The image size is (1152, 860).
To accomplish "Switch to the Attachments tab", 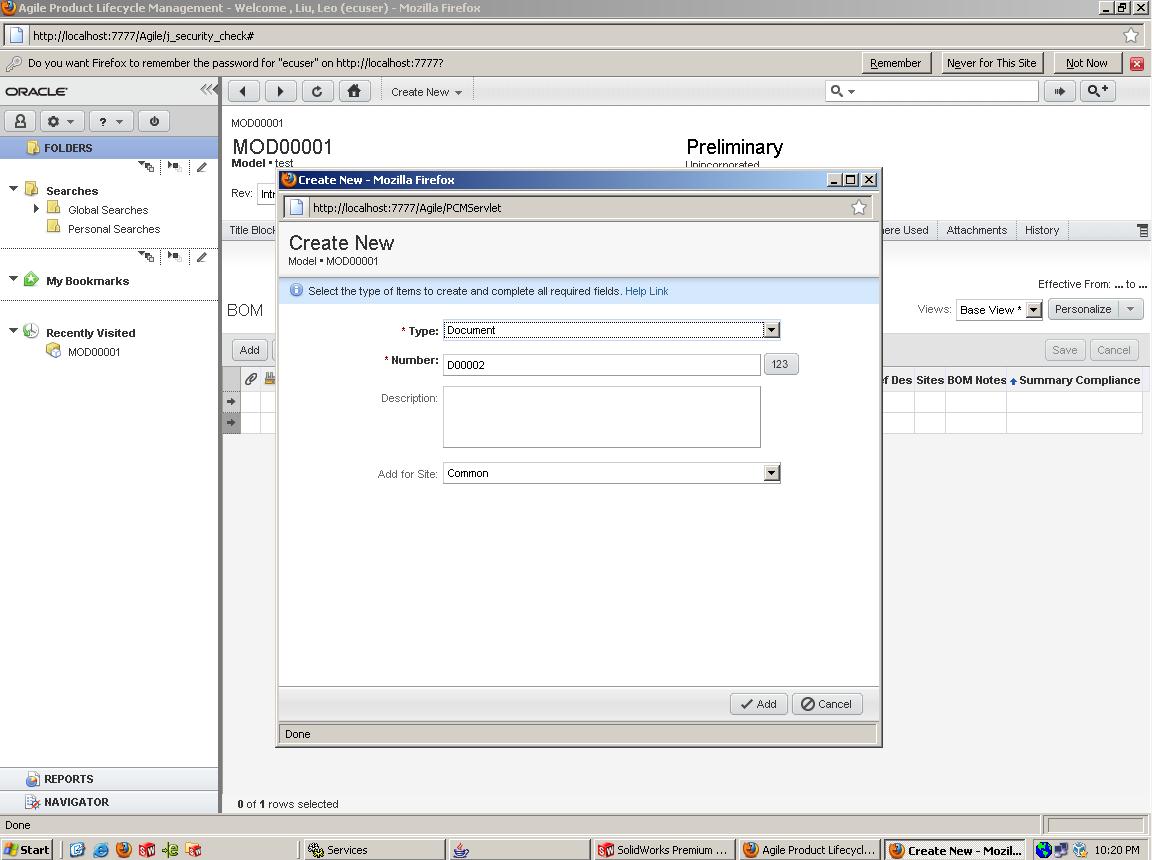I will pos(976,230).
